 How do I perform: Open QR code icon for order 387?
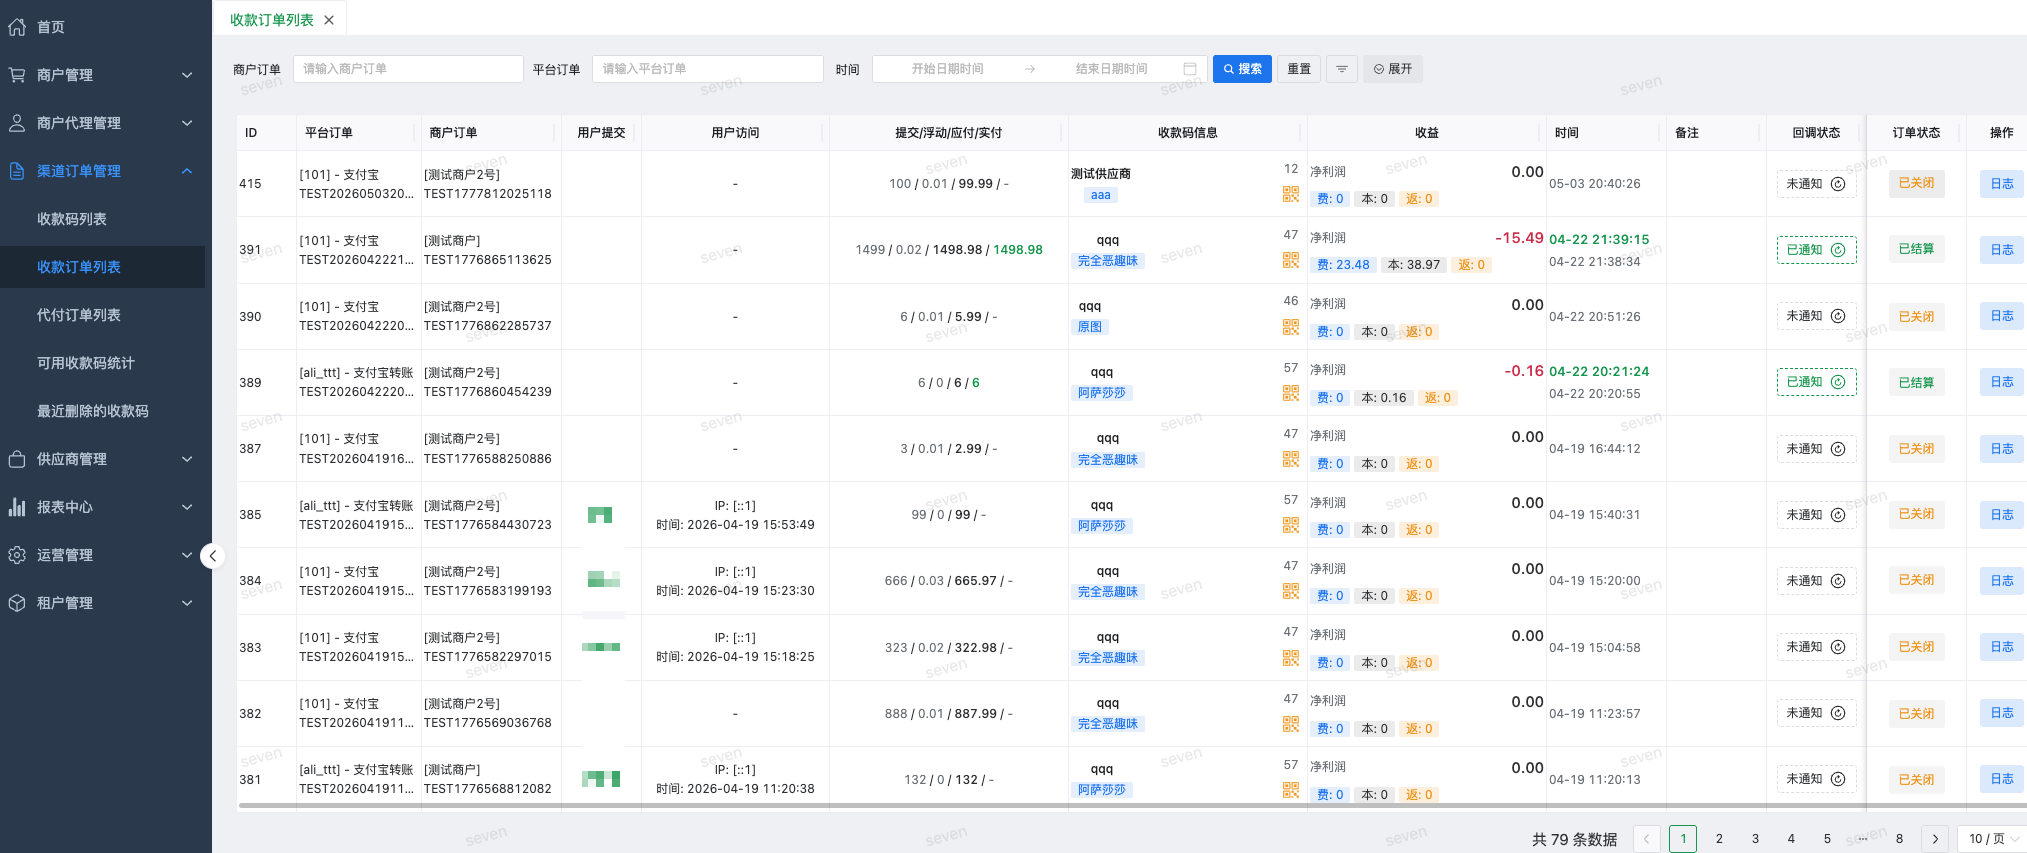pyautogui.click(x=1291, y=459)
